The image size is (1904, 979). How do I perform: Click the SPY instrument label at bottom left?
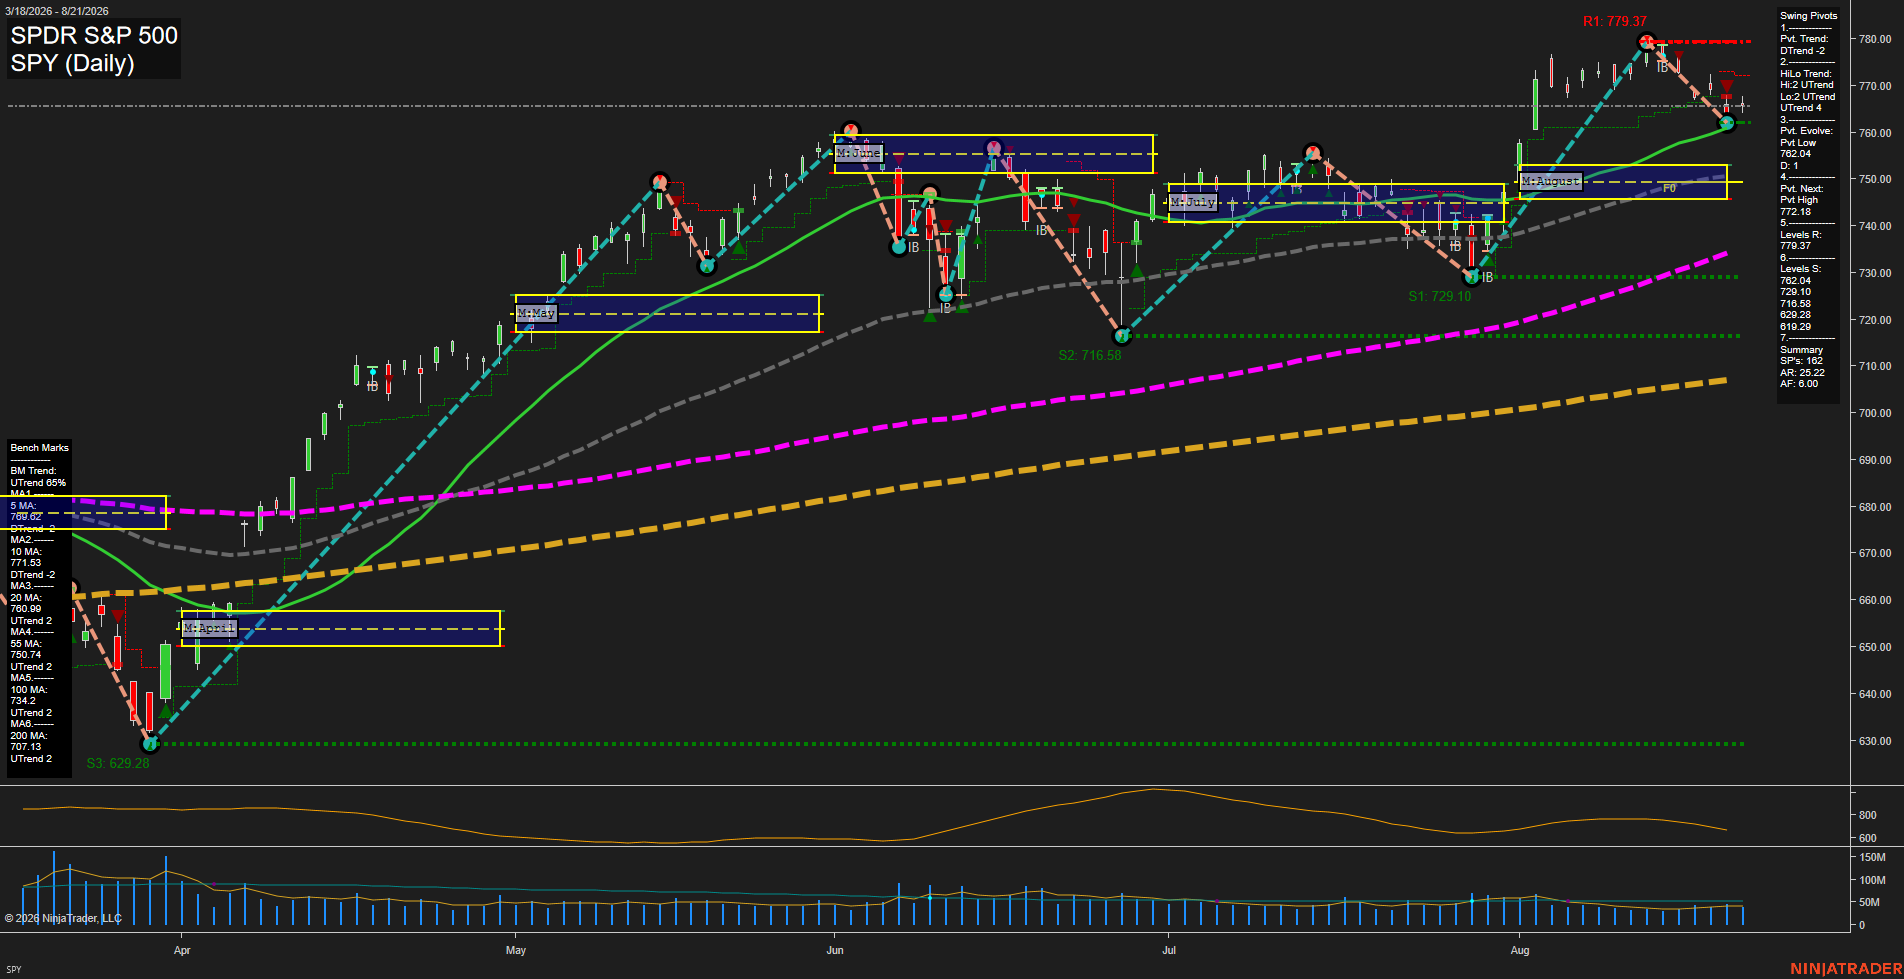pos(13,969)
